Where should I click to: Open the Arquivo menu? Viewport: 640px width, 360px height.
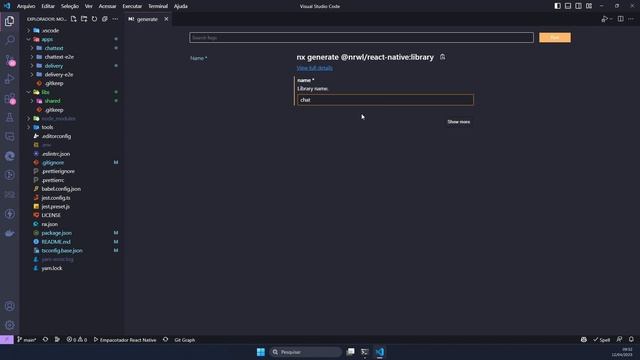pyautogui.click(x=26, y=6)
